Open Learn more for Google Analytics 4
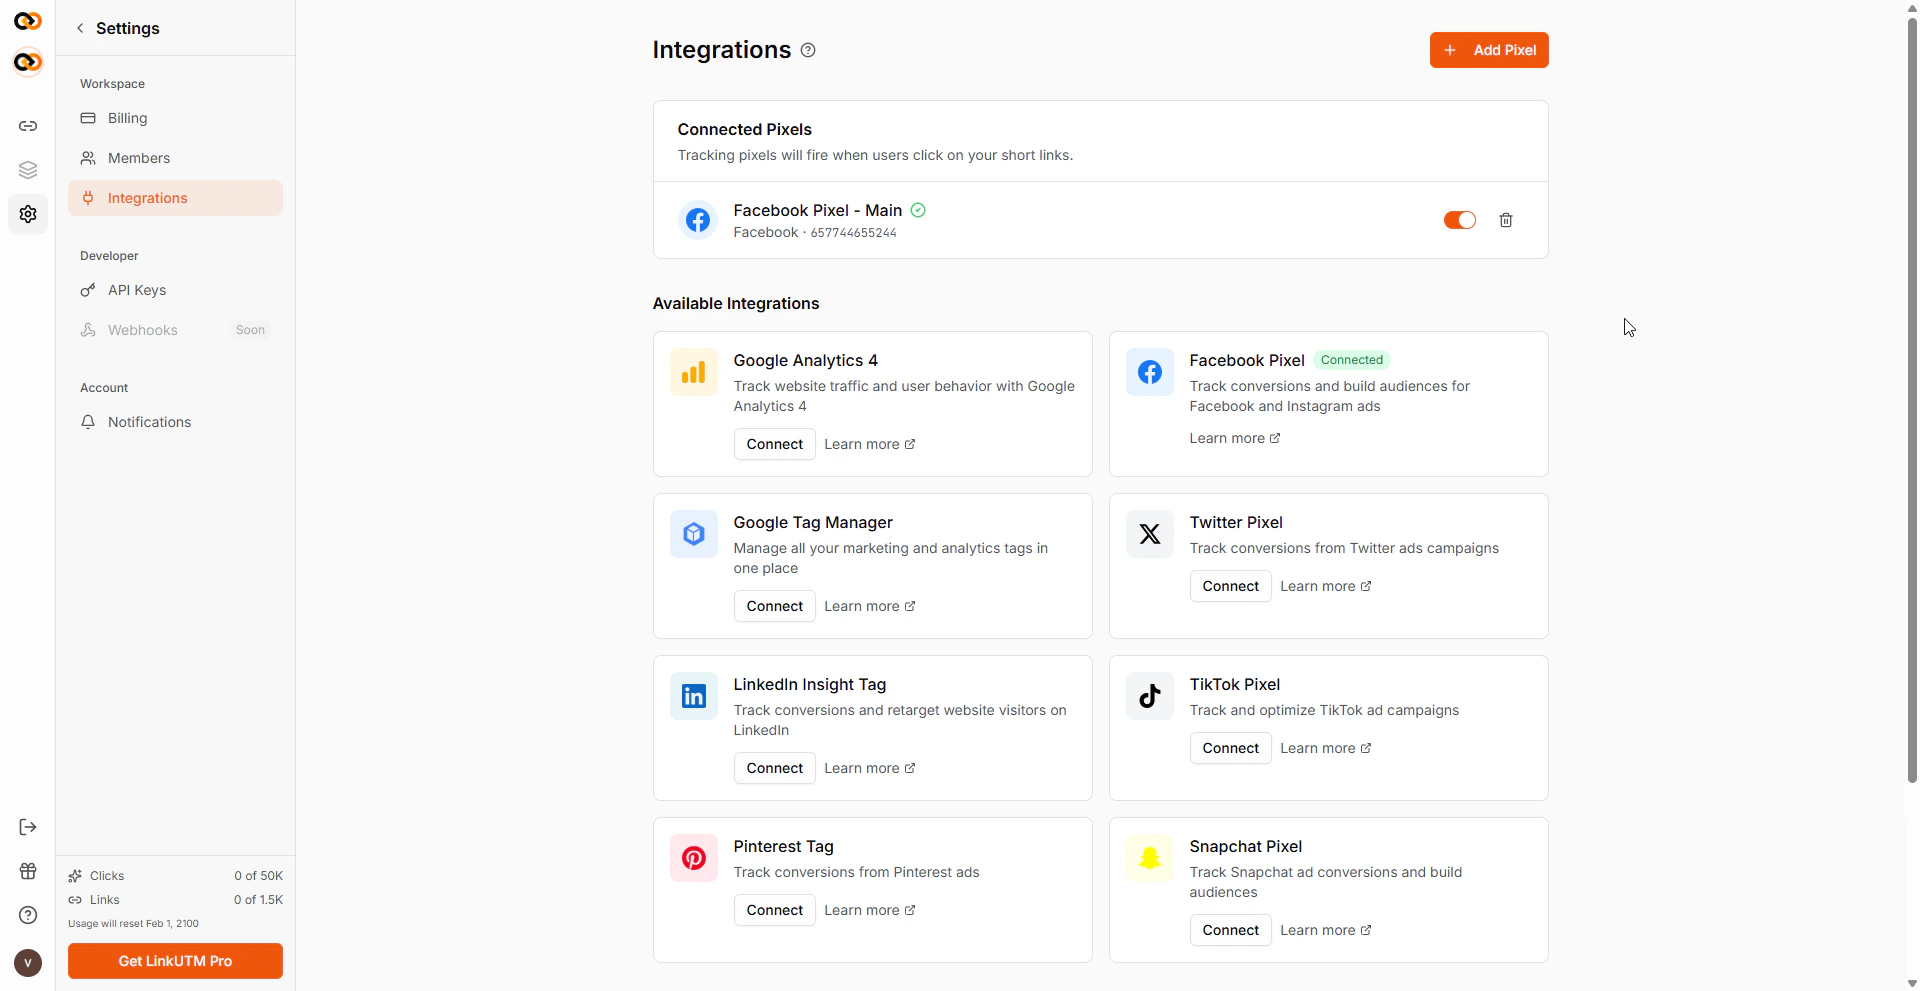The height and width of the screenshot is (991, 1920). 870,444
